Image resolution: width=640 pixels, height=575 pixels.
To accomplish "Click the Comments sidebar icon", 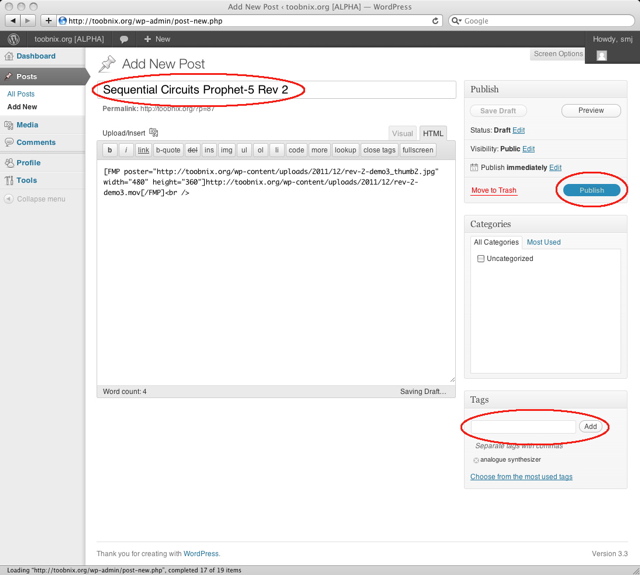I will pos(9,142).
